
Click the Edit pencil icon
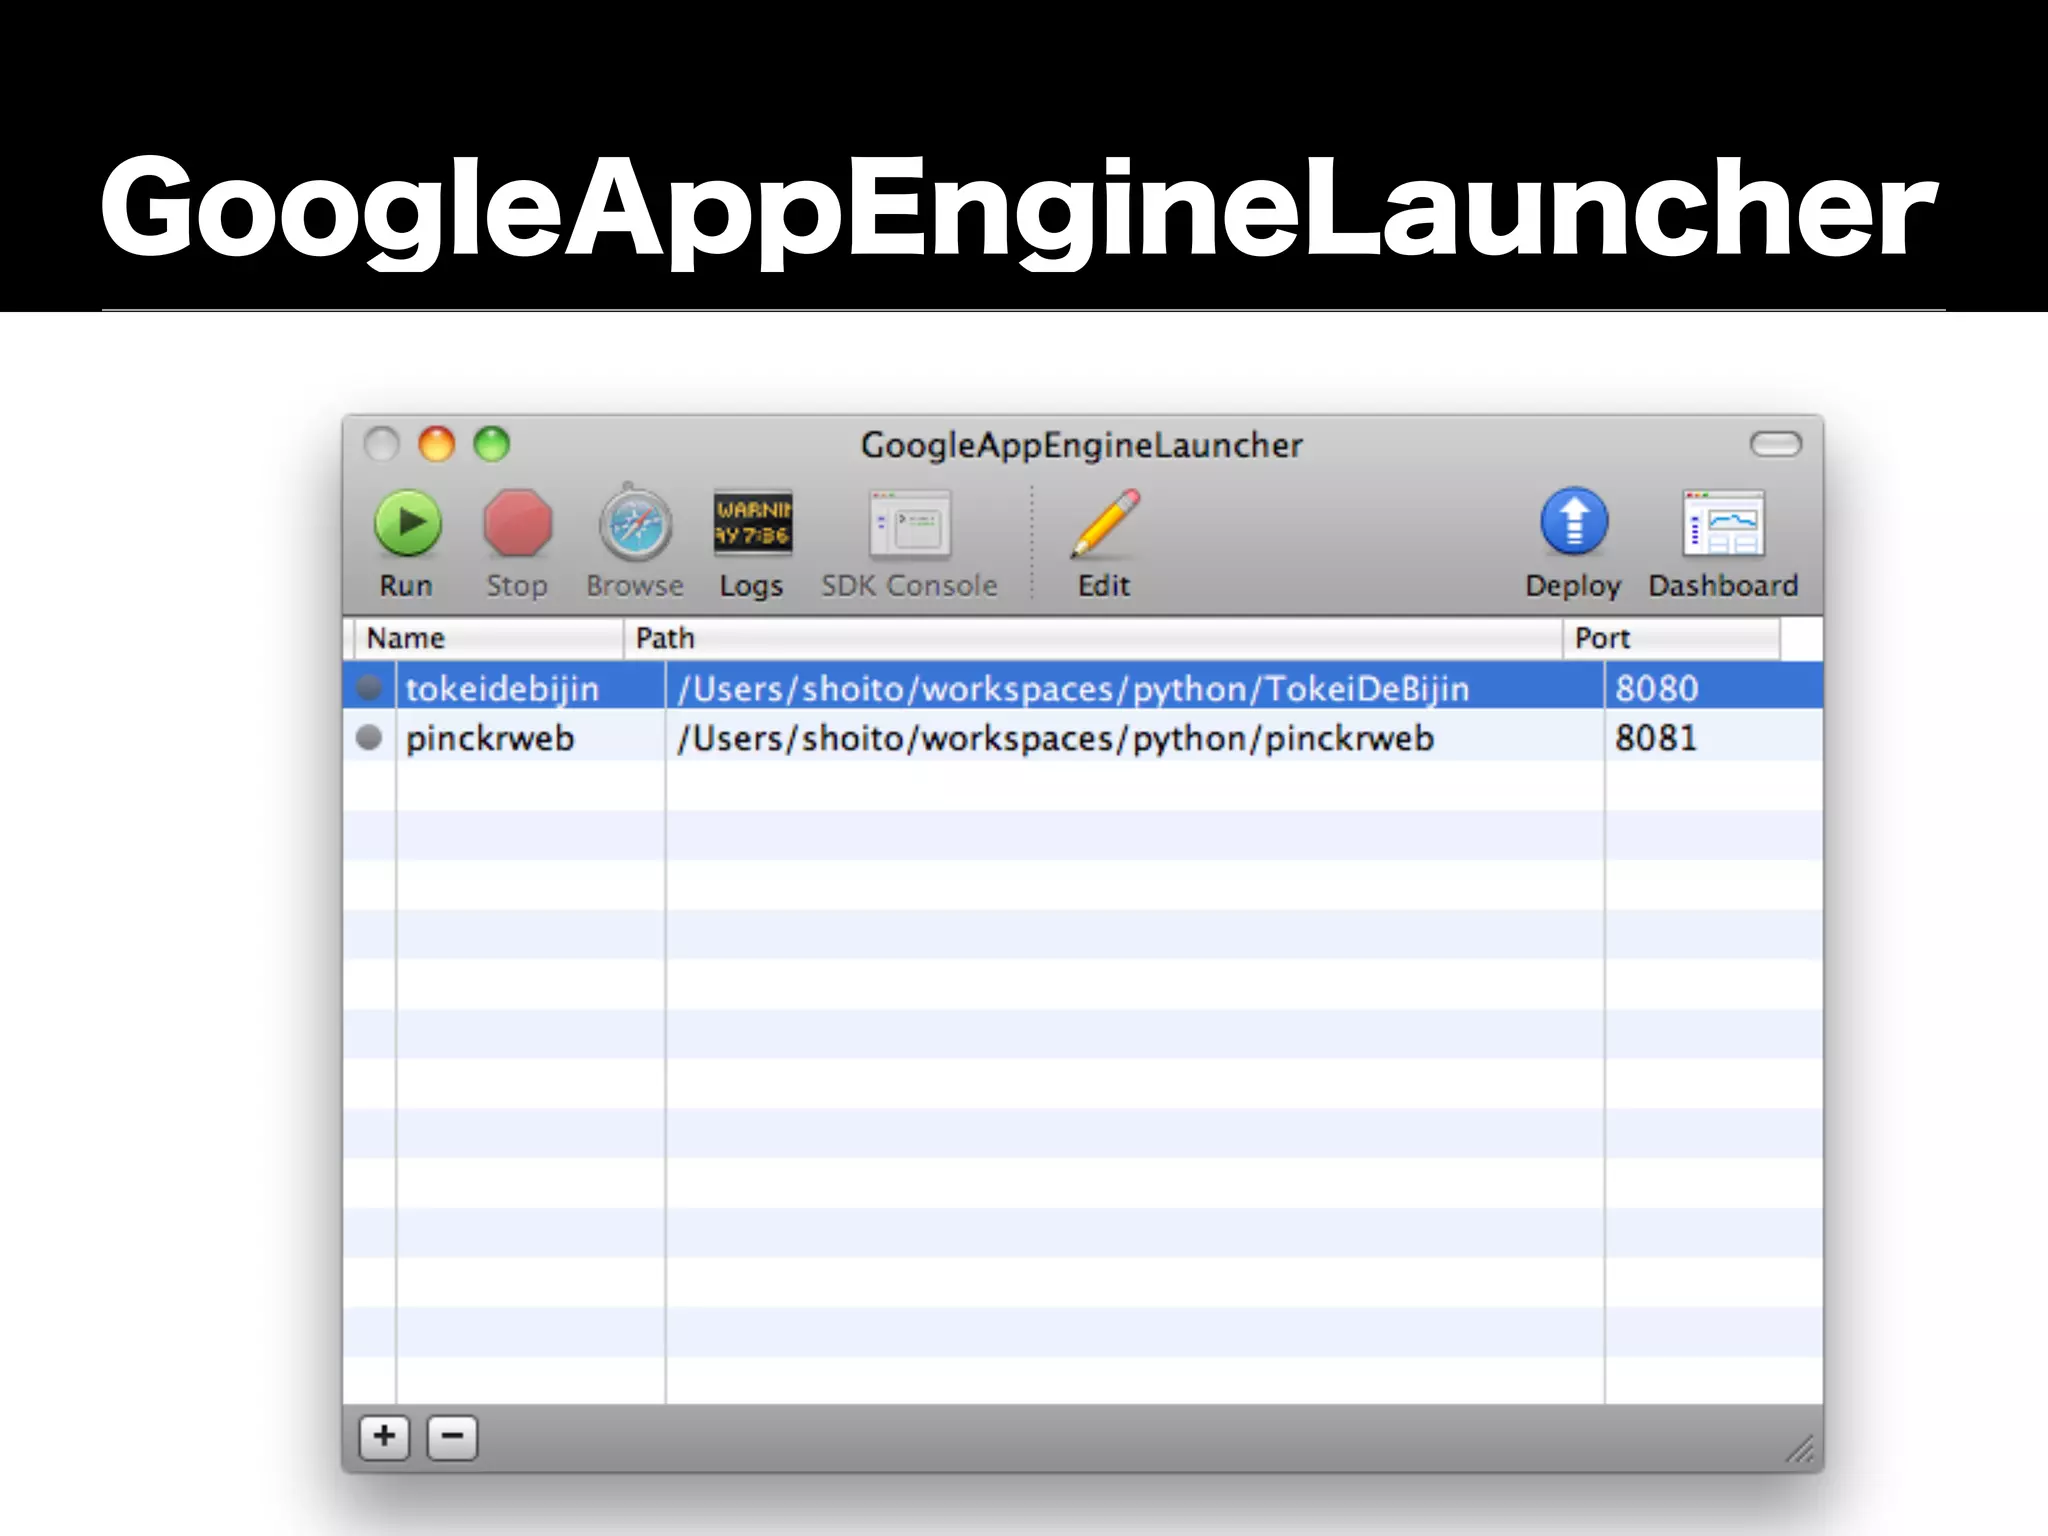tap(1105, 523)
